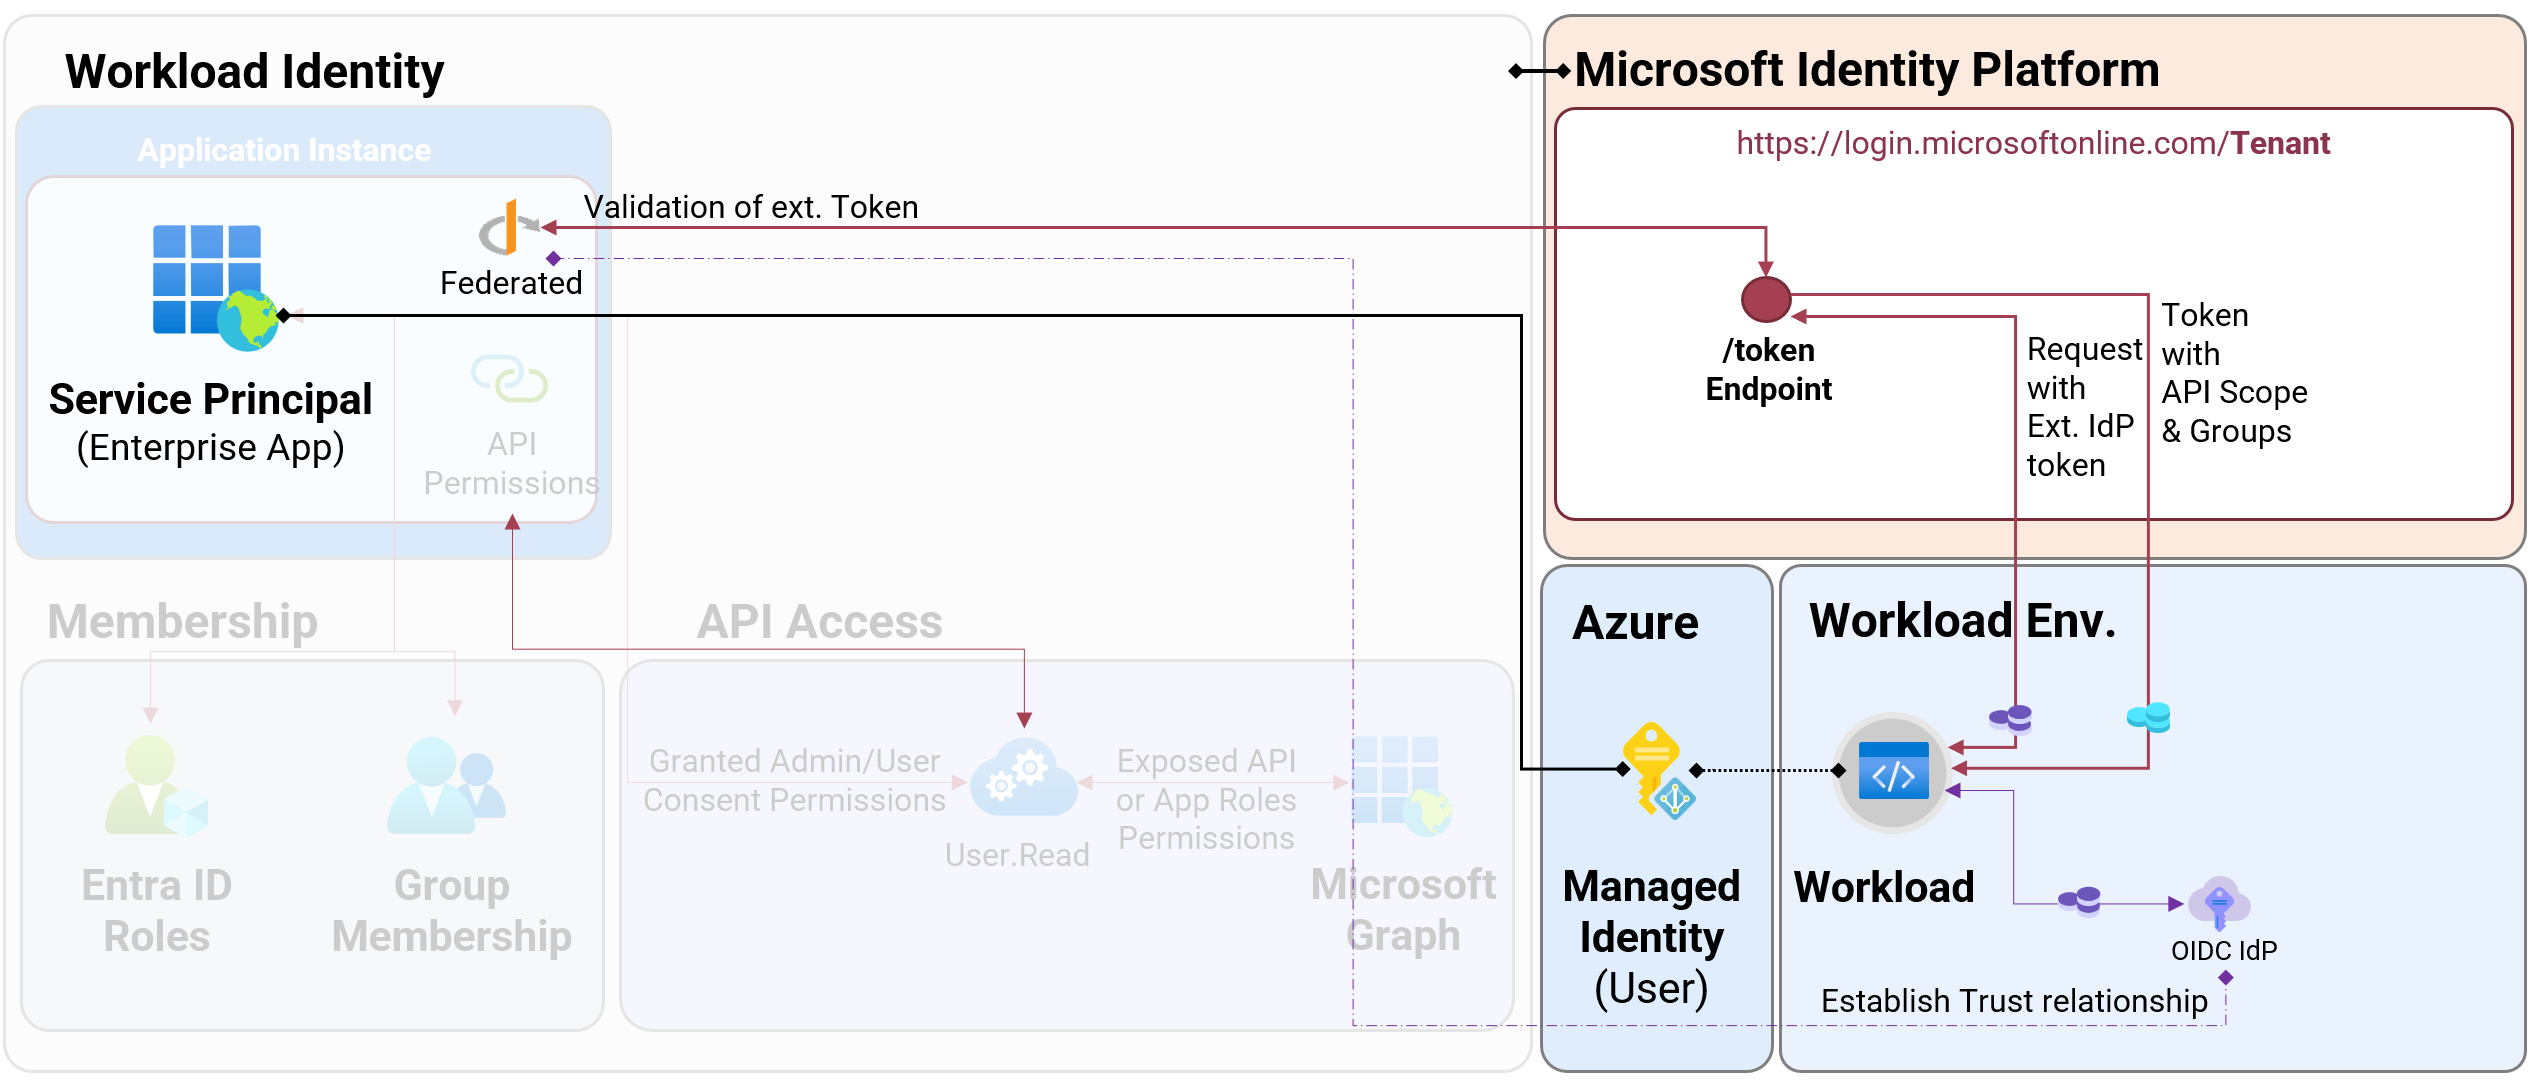2538x1087 pixels.
Task: Click the cyan token coins icon
Action: pyautogui.click(x=2148, y=717)
